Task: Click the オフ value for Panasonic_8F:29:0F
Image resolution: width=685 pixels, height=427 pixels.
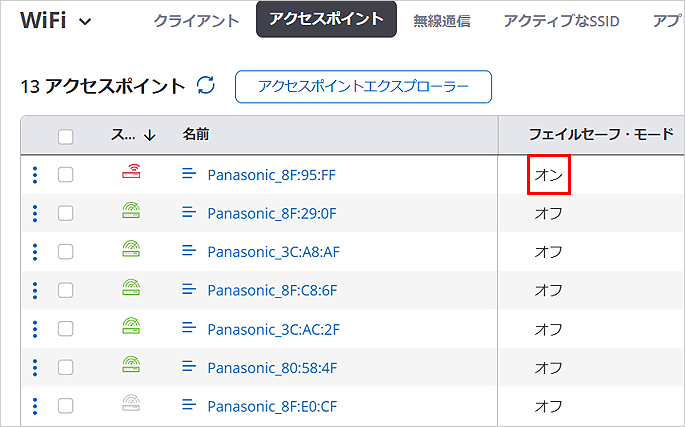Action: 549,214
